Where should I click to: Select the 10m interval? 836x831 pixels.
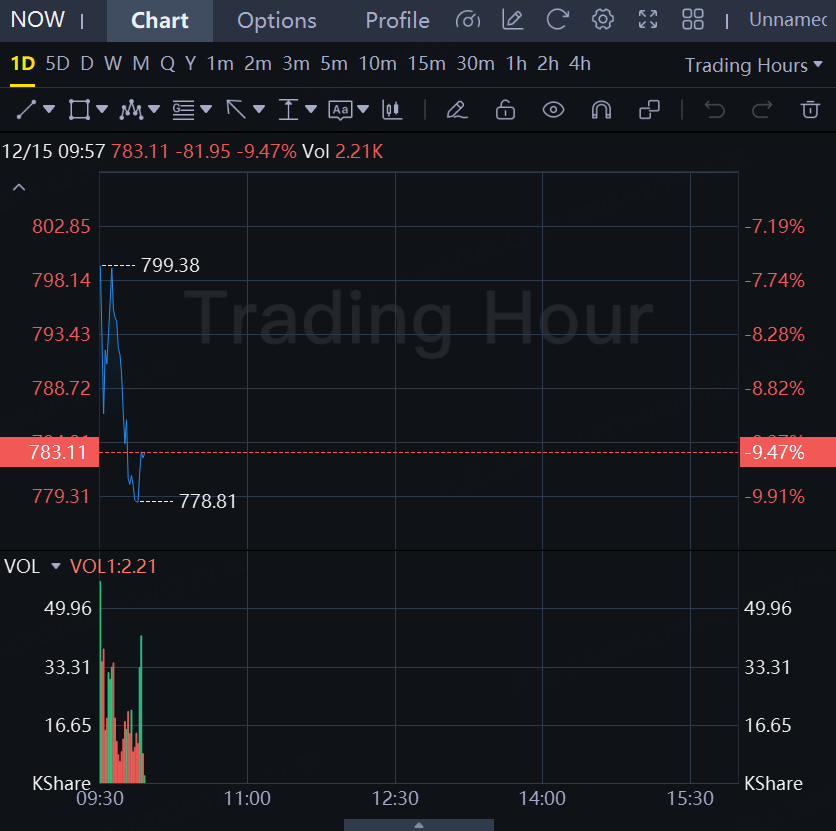point(377,64)
